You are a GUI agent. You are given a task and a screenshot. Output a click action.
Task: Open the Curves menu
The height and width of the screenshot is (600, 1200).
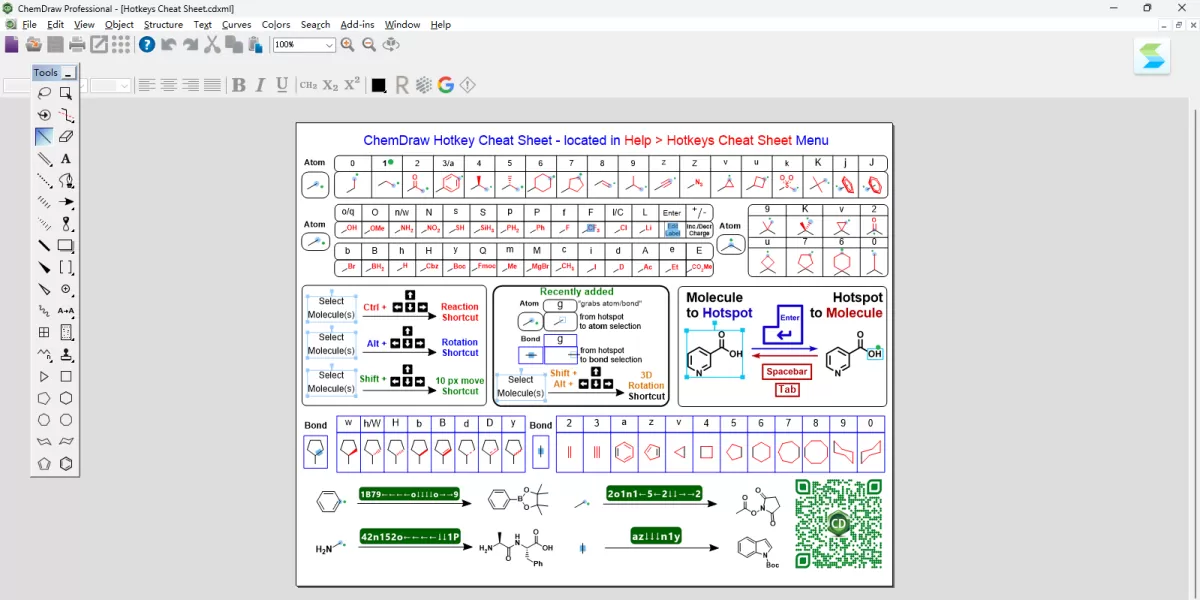[237, 24]
